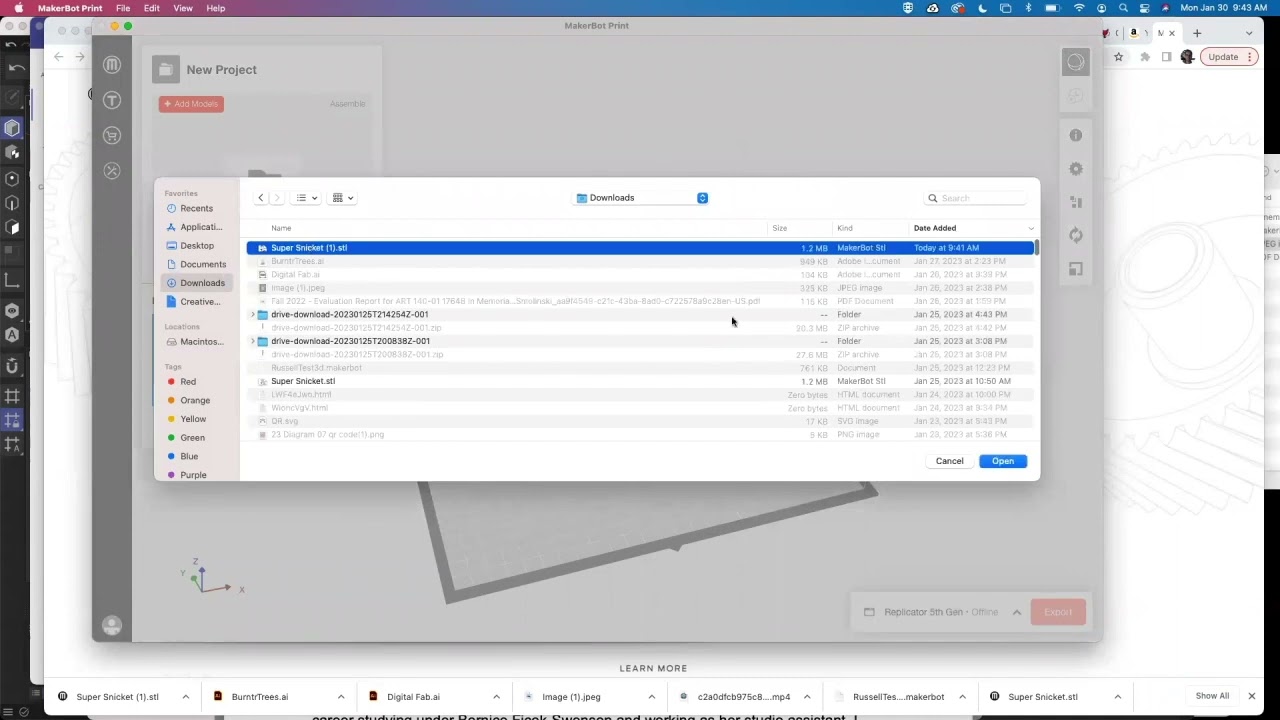Open the File menu
Image resolution: width=1280 pixels, height=720 pixels.
123,8
